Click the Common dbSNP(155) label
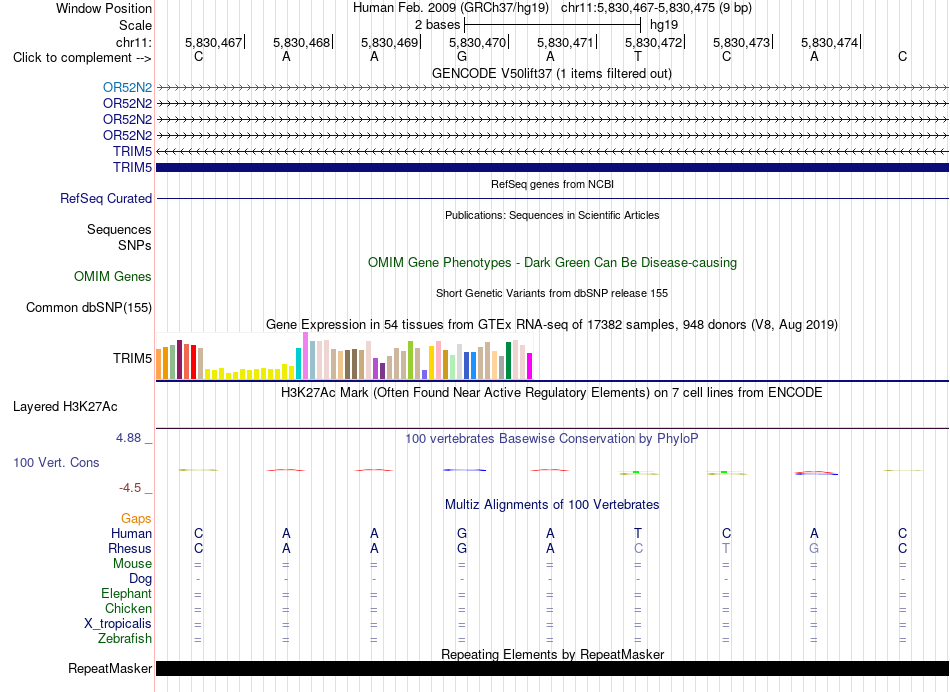 (88, 307)
